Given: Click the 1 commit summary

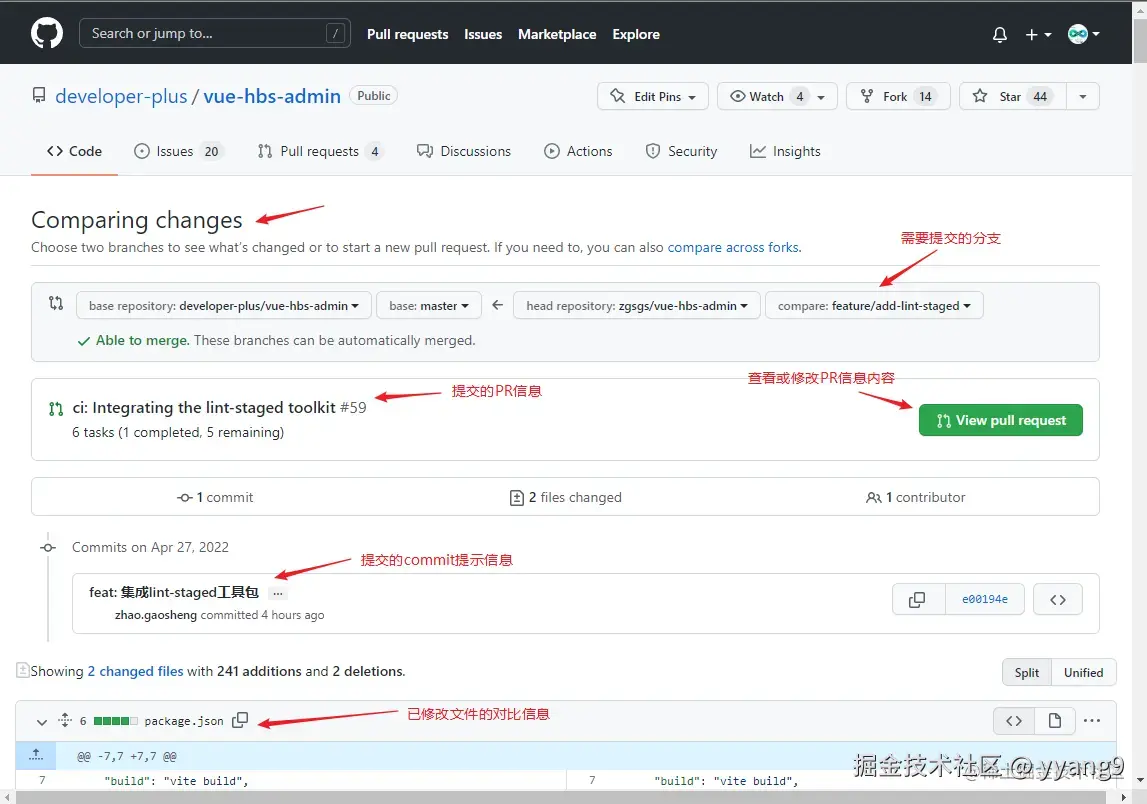Looking at the screenshot, I should coord(215,497).
